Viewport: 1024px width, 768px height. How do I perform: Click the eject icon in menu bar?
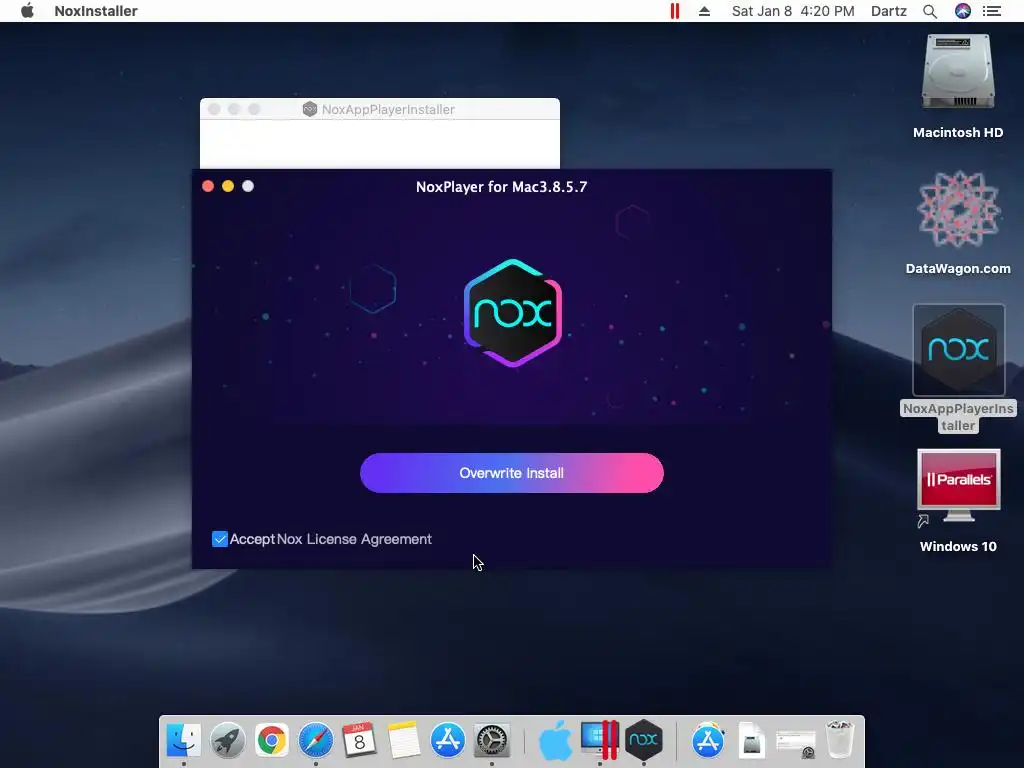[x=704, y=11]
